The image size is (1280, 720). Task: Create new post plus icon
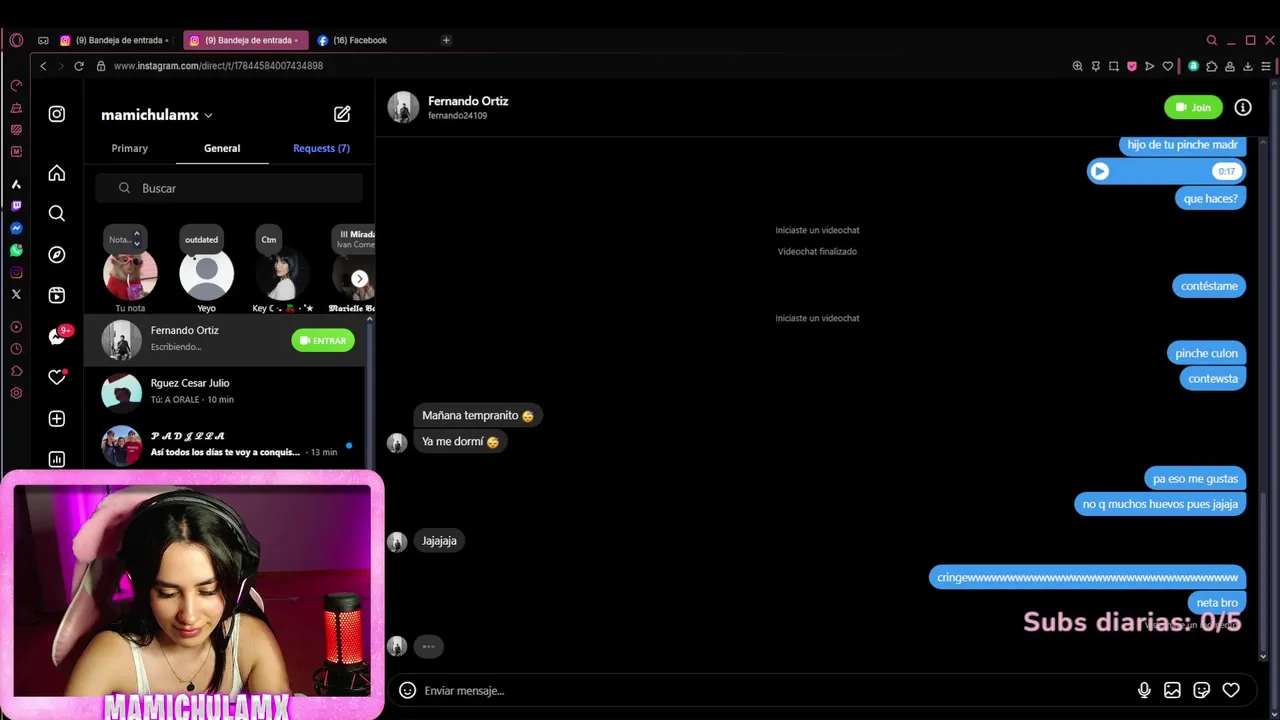point(57,418)
